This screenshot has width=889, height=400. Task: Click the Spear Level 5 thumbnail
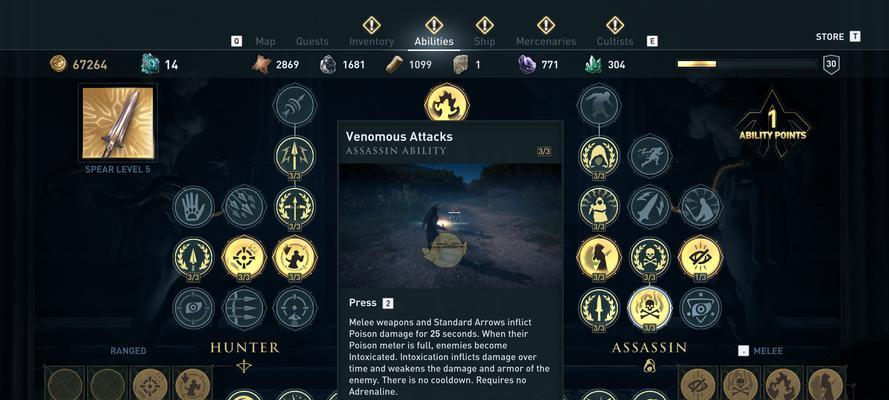(x=118, y=123)
